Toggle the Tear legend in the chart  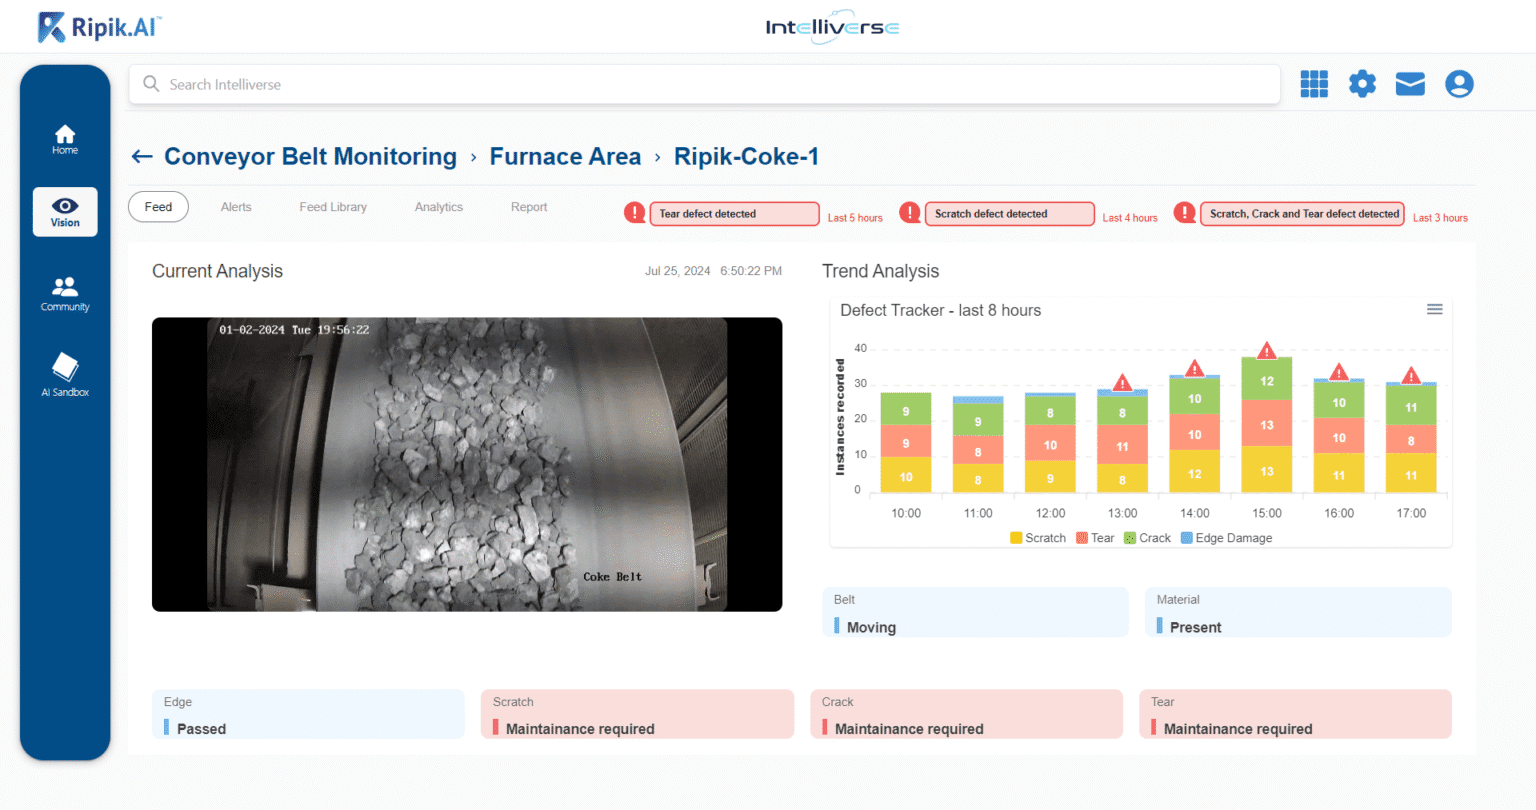click(x=1098, y=538)
